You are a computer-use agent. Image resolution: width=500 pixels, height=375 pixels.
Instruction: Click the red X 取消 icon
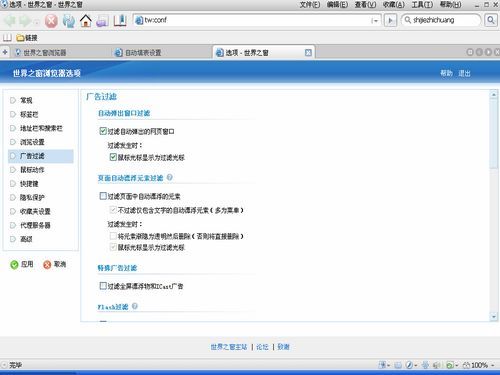[x=47, y=265]
